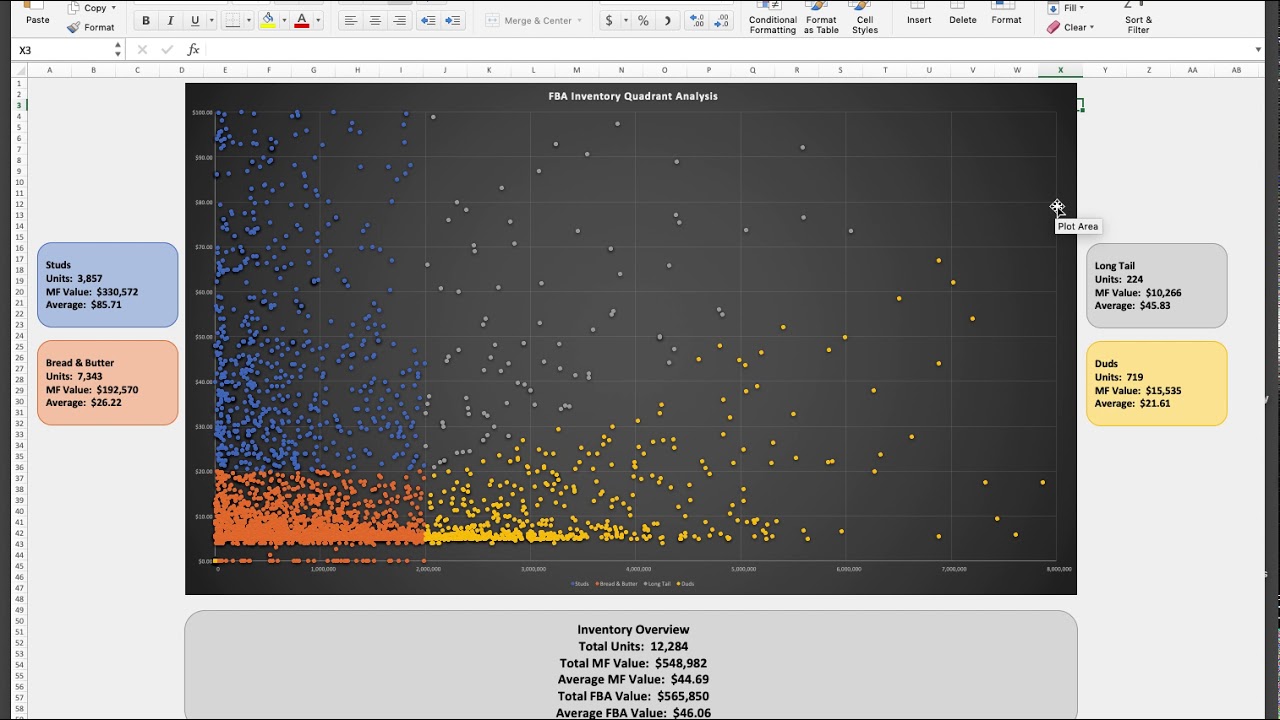
Task: Apply cell borders icon
Action: click(232, 21)
